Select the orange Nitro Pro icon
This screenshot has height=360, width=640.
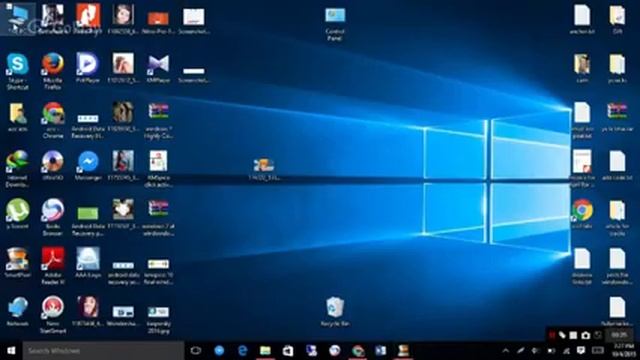[x=158, y=21]
